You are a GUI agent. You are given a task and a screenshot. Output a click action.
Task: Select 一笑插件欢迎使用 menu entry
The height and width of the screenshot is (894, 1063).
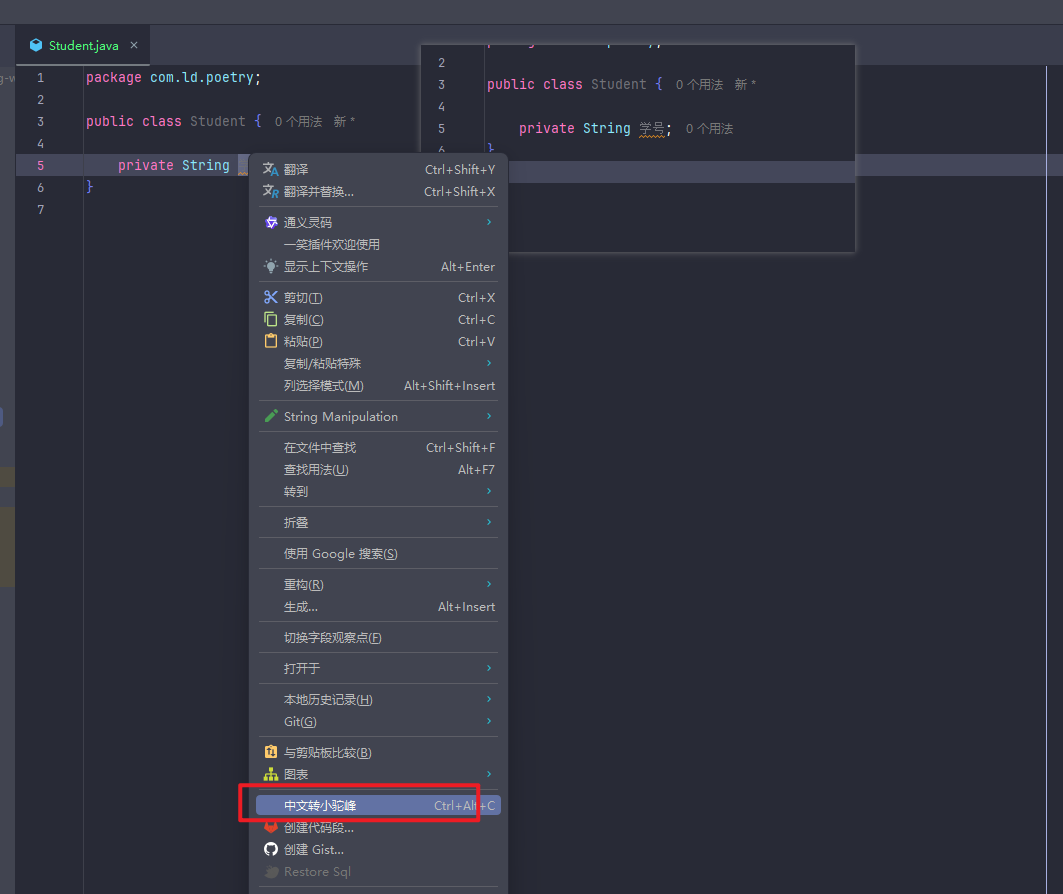378,245
